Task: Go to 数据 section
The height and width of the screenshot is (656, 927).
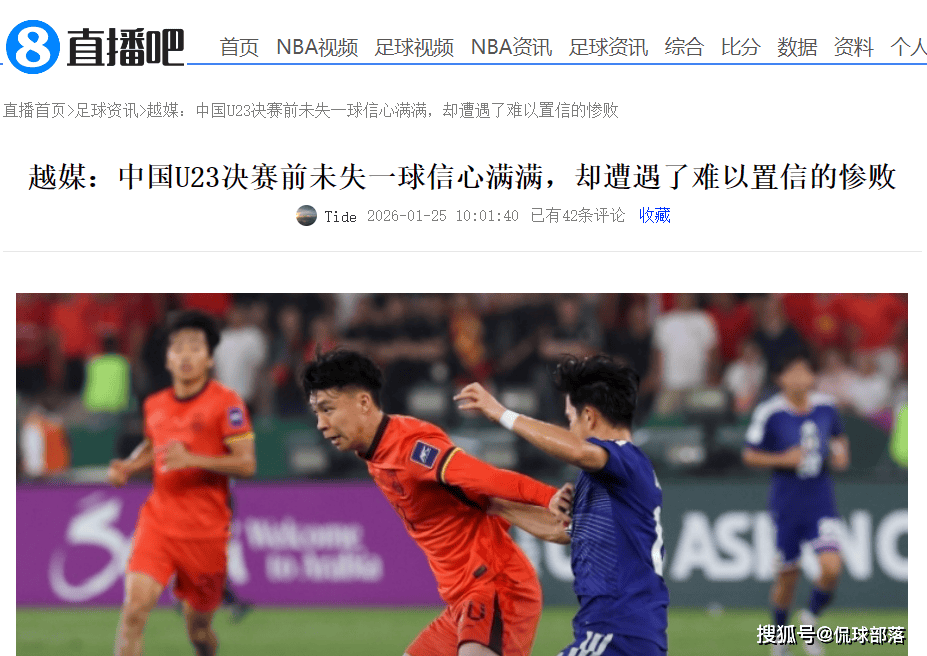Action: [x=797, y=47]
